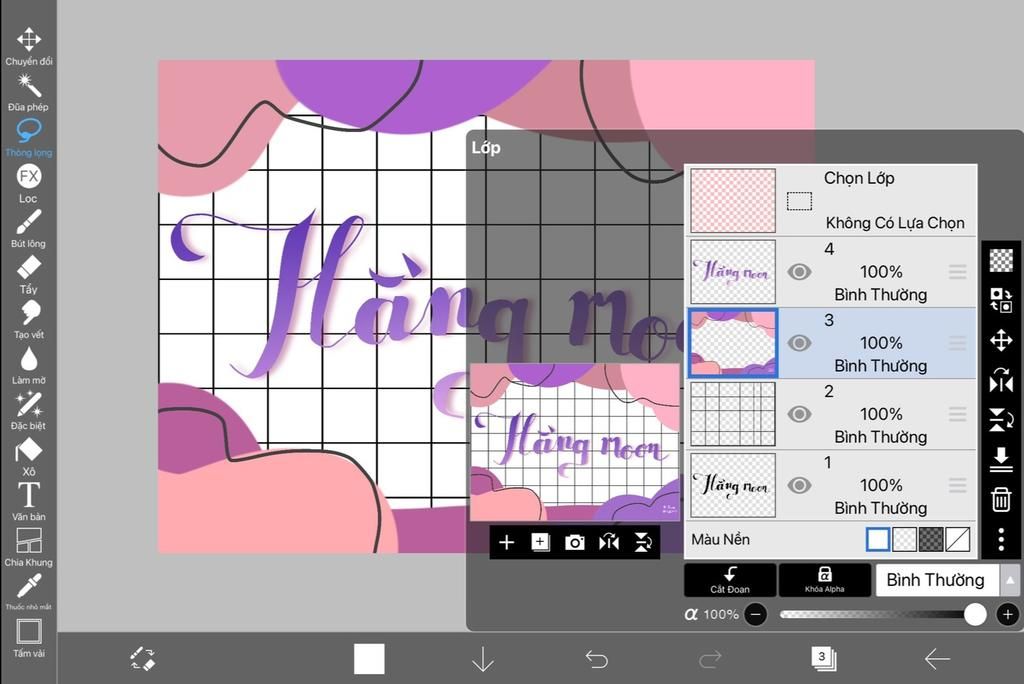
Task: Select the Tấm vải canvas tool
Action: pos(29,638)
